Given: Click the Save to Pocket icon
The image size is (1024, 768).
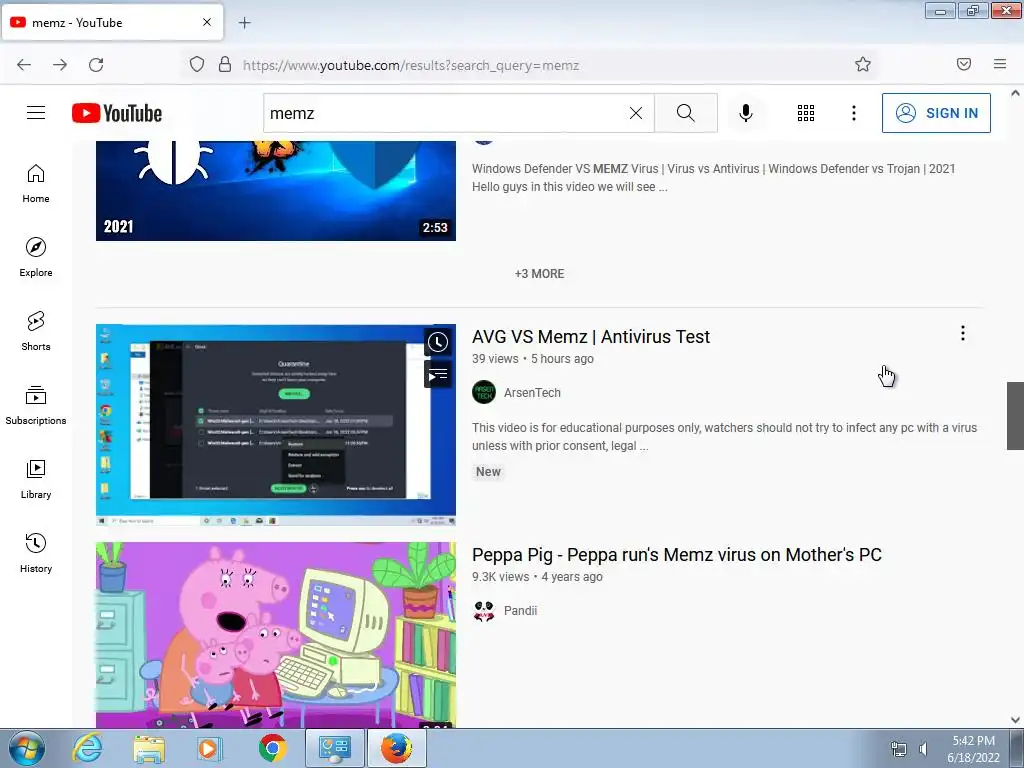Looking at the screenshot, I should tap(964, 64).
